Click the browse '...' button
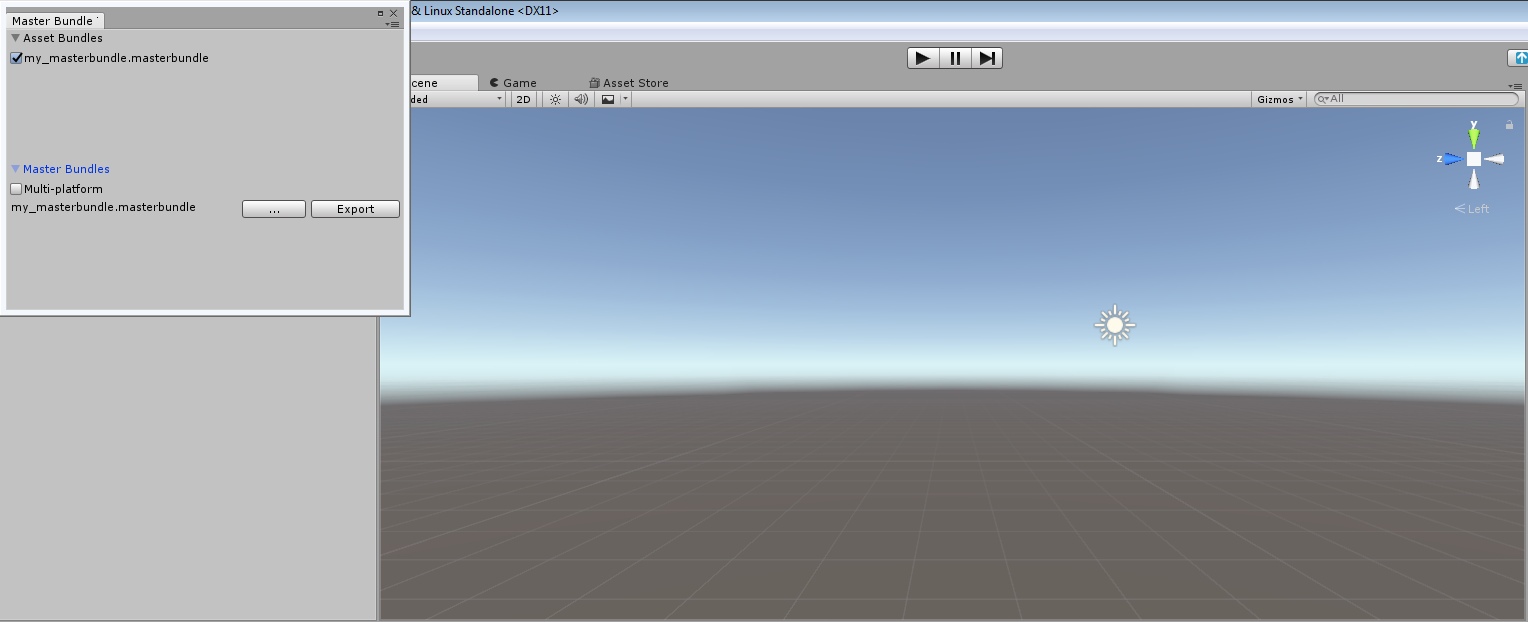1528x622 pixels. coord(274,209)
